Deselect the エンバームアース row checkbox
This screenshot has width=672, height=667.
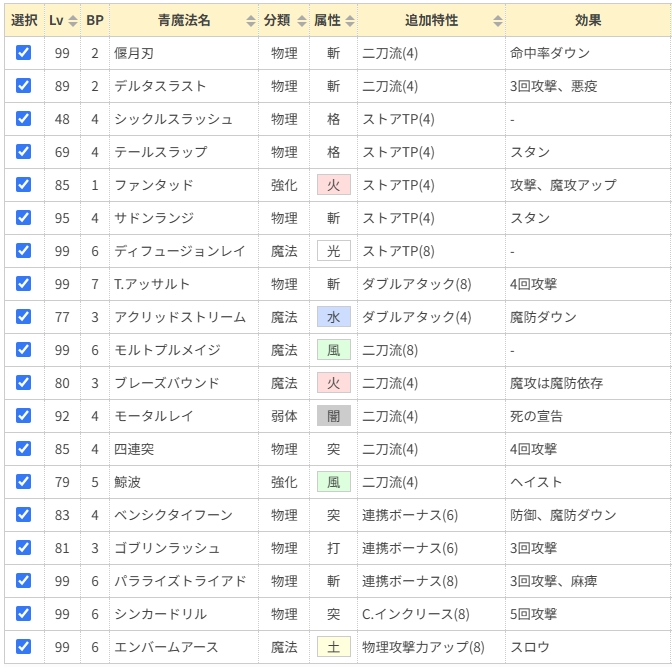pos(24,646)
